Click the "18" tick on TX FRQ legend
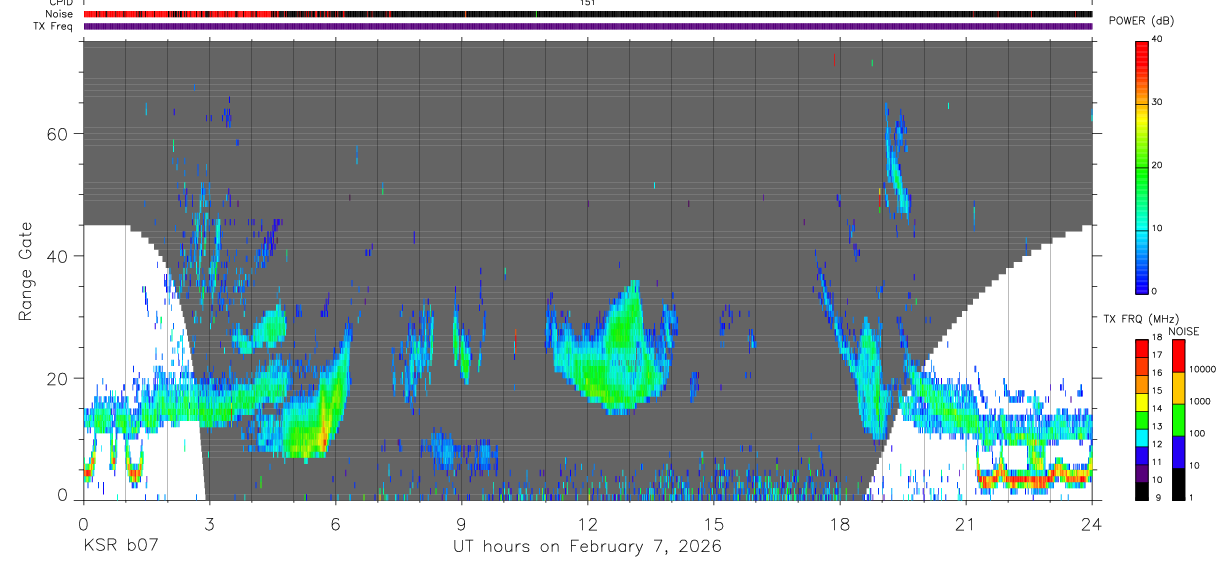The width and height of the screenshot is (1228, 567). coord(1157,337)
